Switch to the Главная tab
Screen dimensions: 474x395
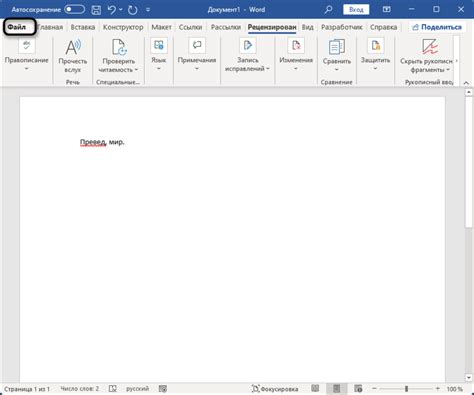[50, 27]
